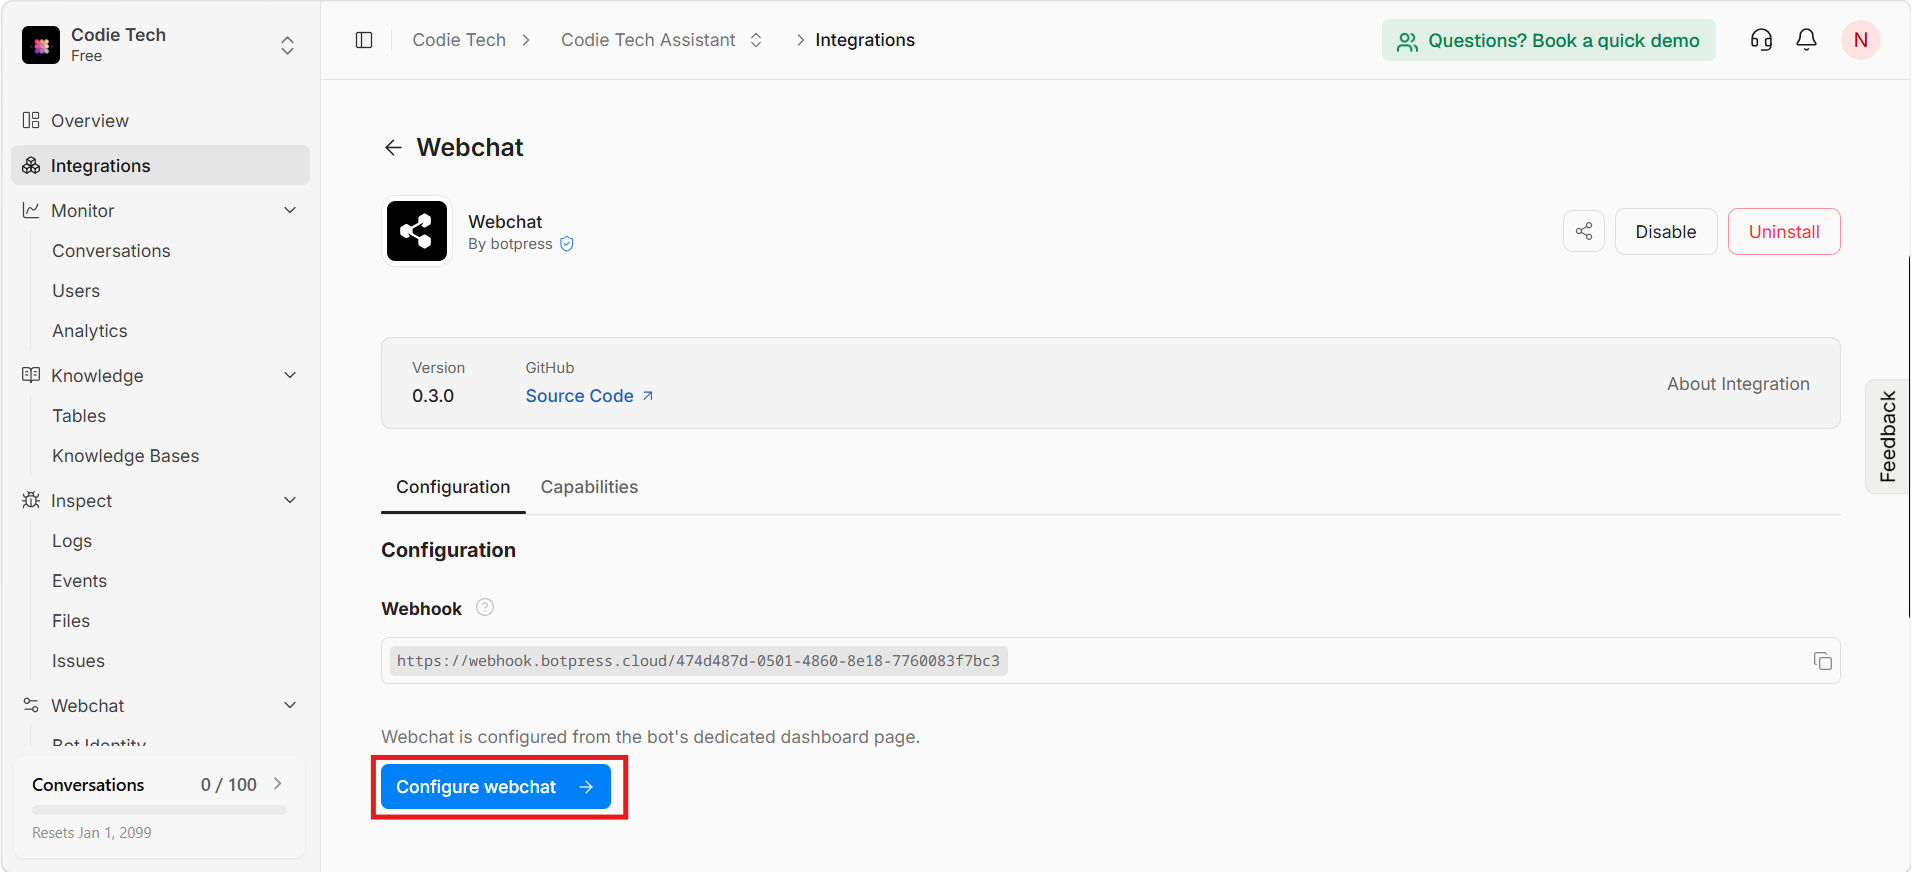Click the webhook URL field
Image resolution: width=1912 pixels, height=872 pixels.
(x=1110, y=661)
